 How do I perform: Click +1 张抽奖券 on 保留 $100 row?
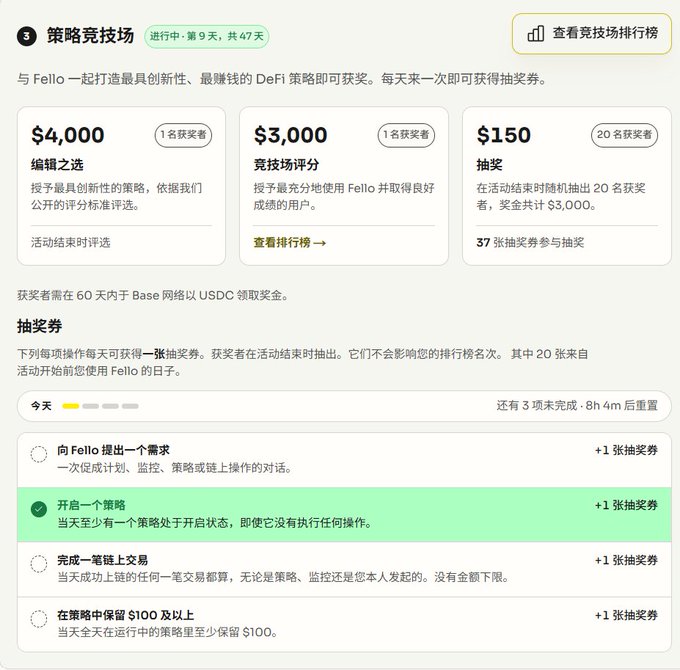point(626,615)
